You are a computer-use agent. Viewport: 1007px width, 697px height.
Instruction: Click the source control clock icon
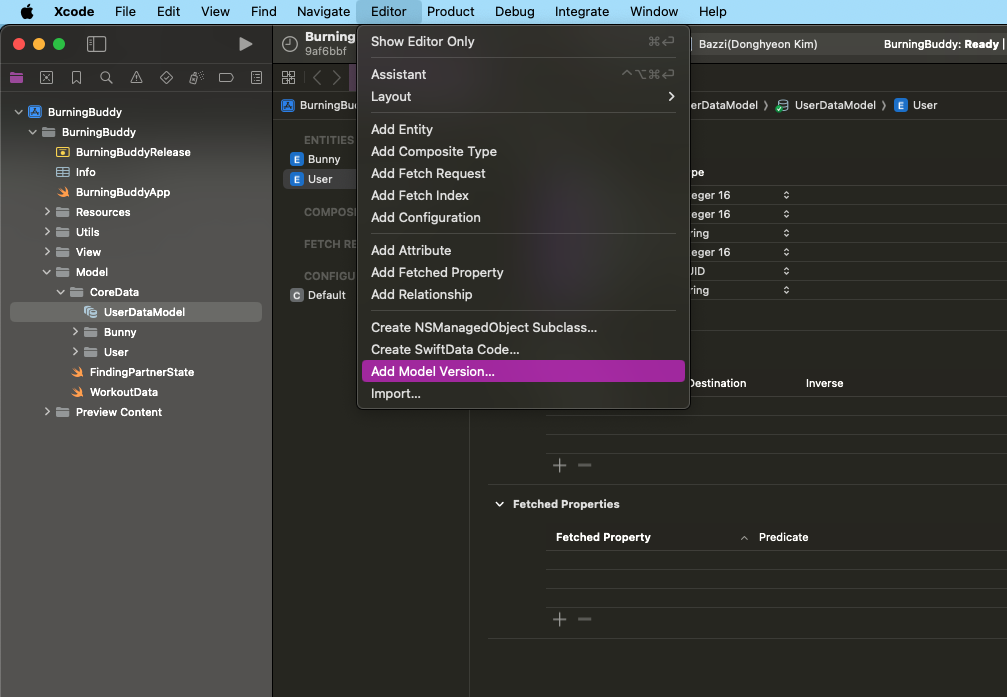290,44
